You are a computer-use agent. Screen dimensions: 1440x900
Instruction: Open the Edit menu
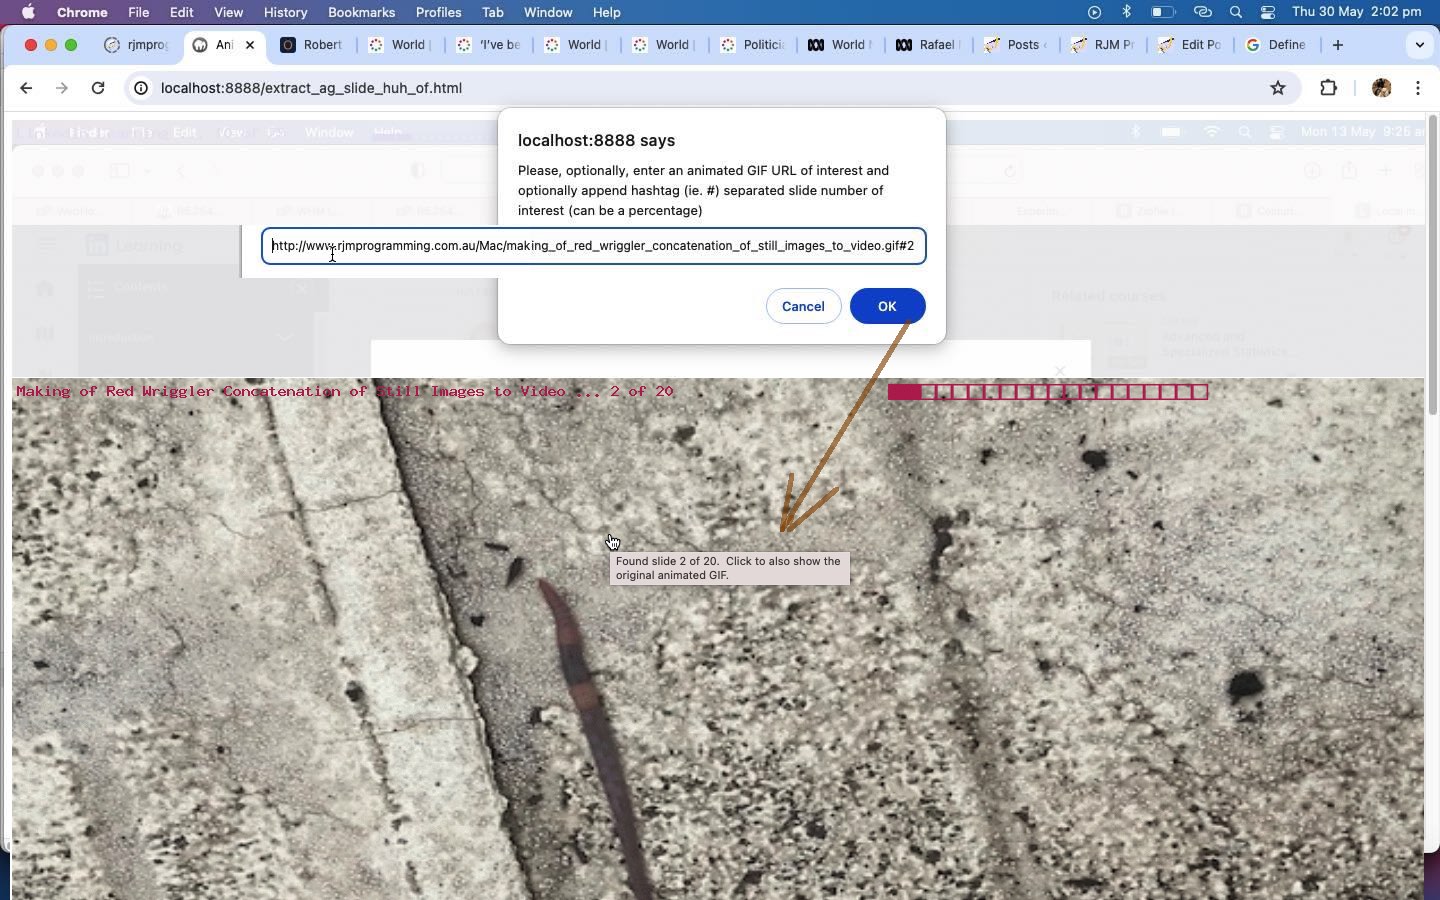pos(181,12)
